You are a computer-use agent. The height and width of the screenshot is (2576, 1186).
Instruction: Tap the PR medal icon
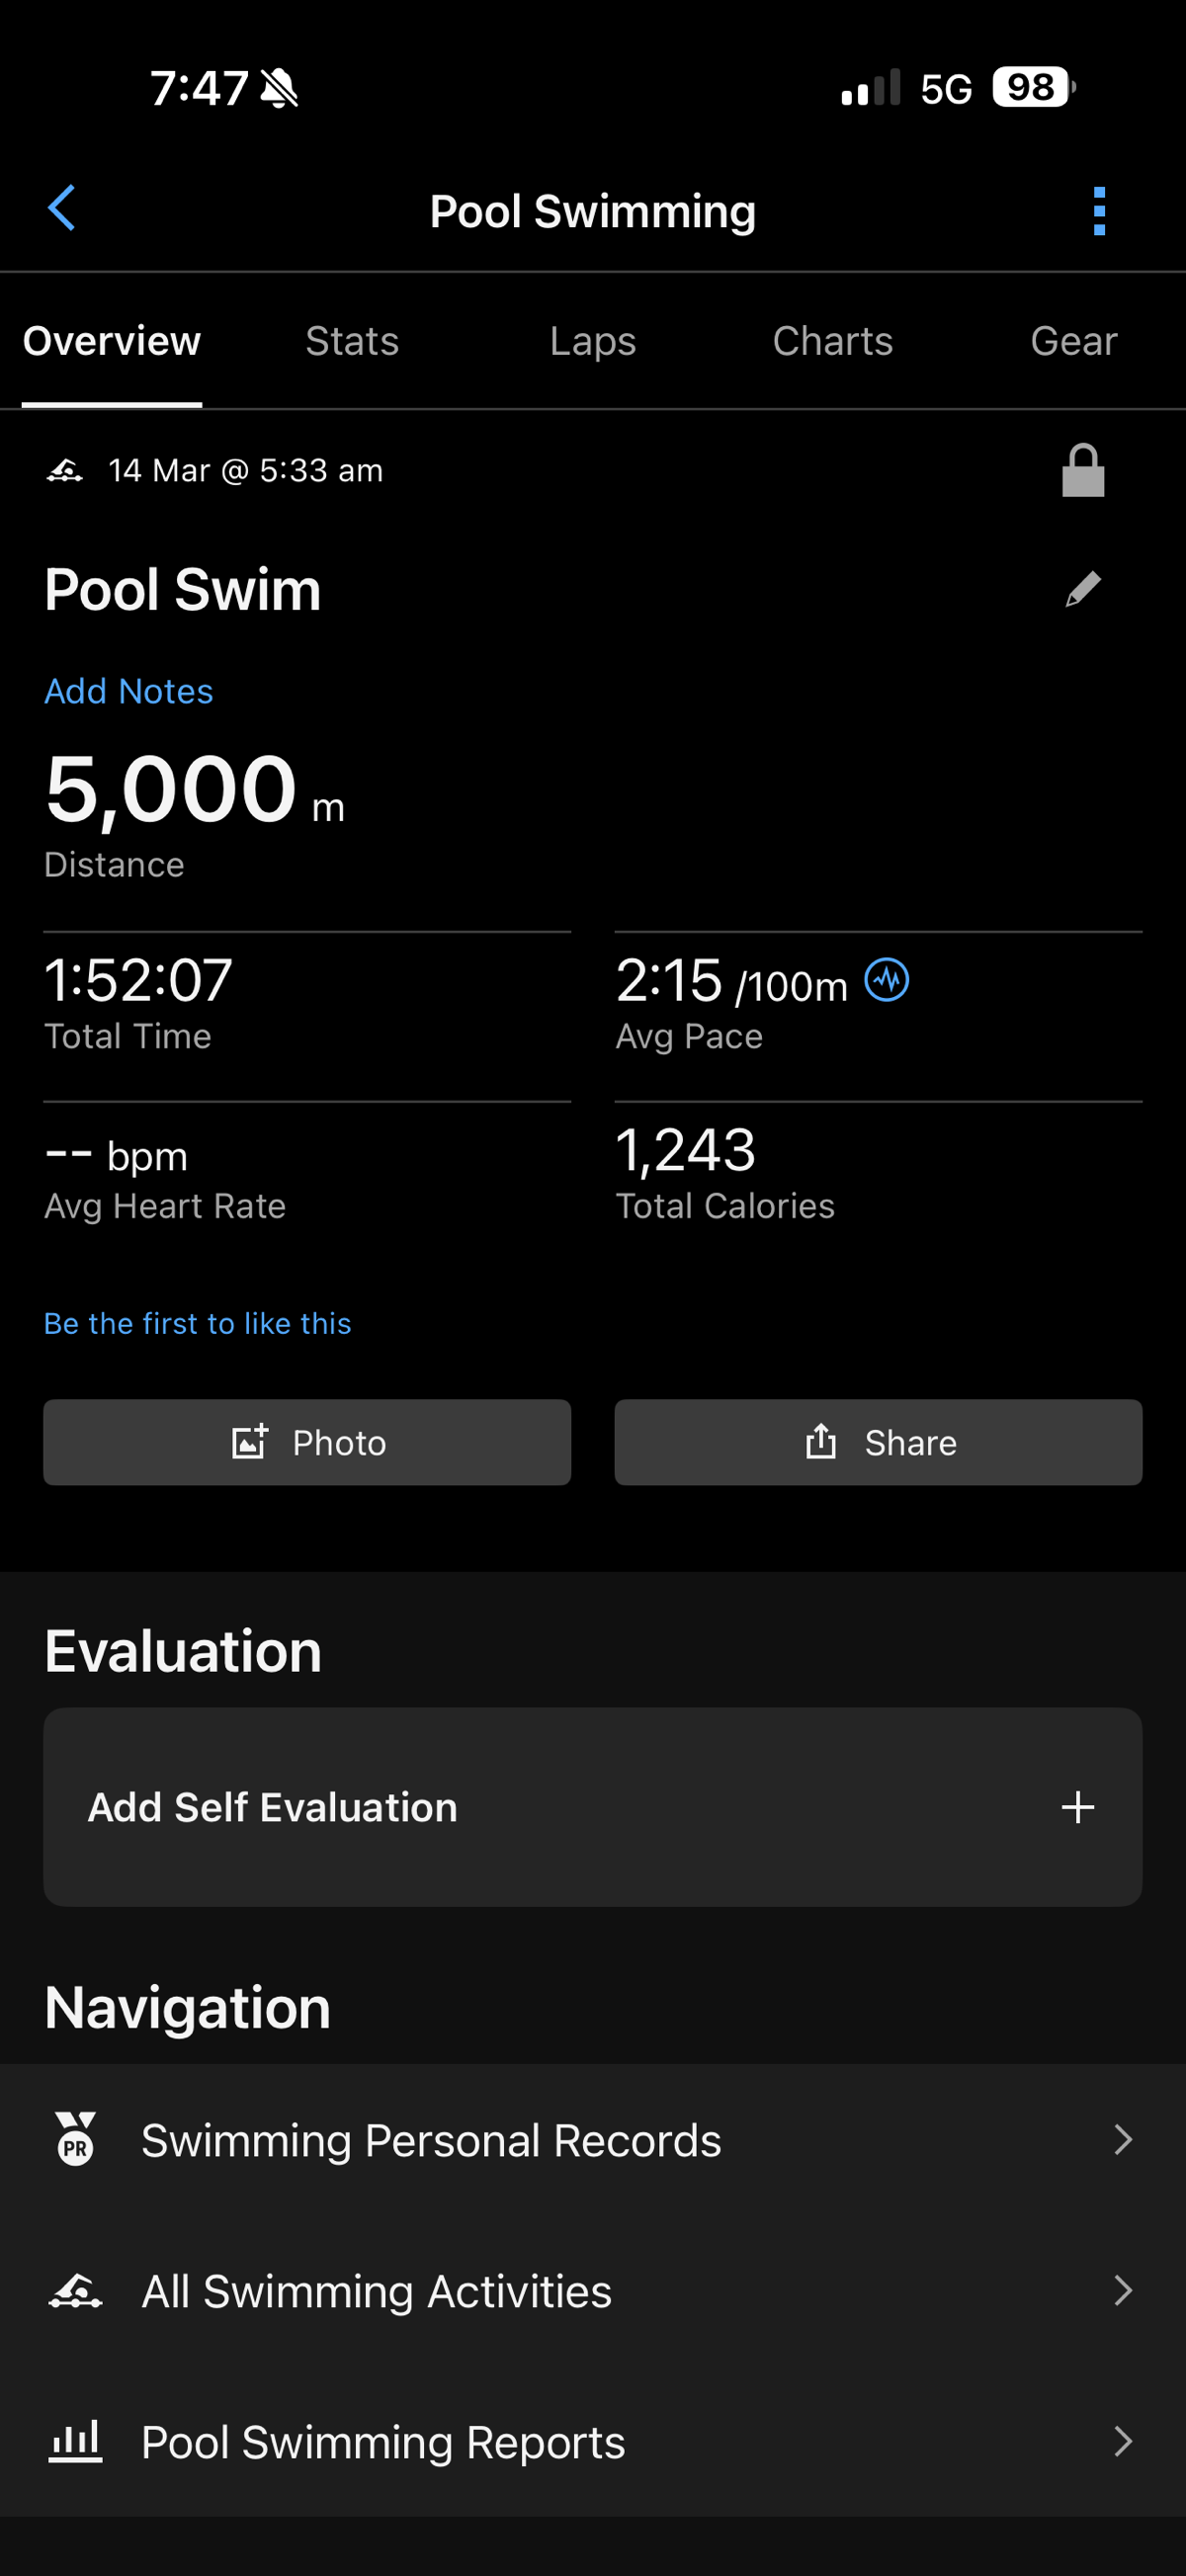(x=76, y=2140)
